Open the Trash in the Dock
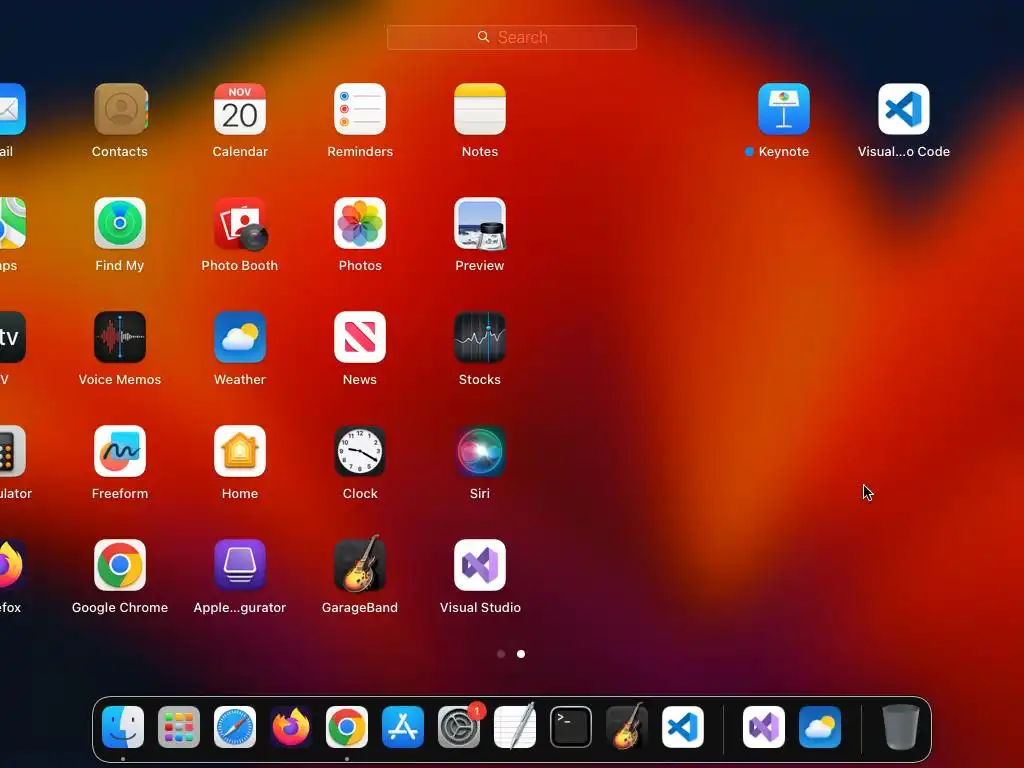 pos(901,727)
